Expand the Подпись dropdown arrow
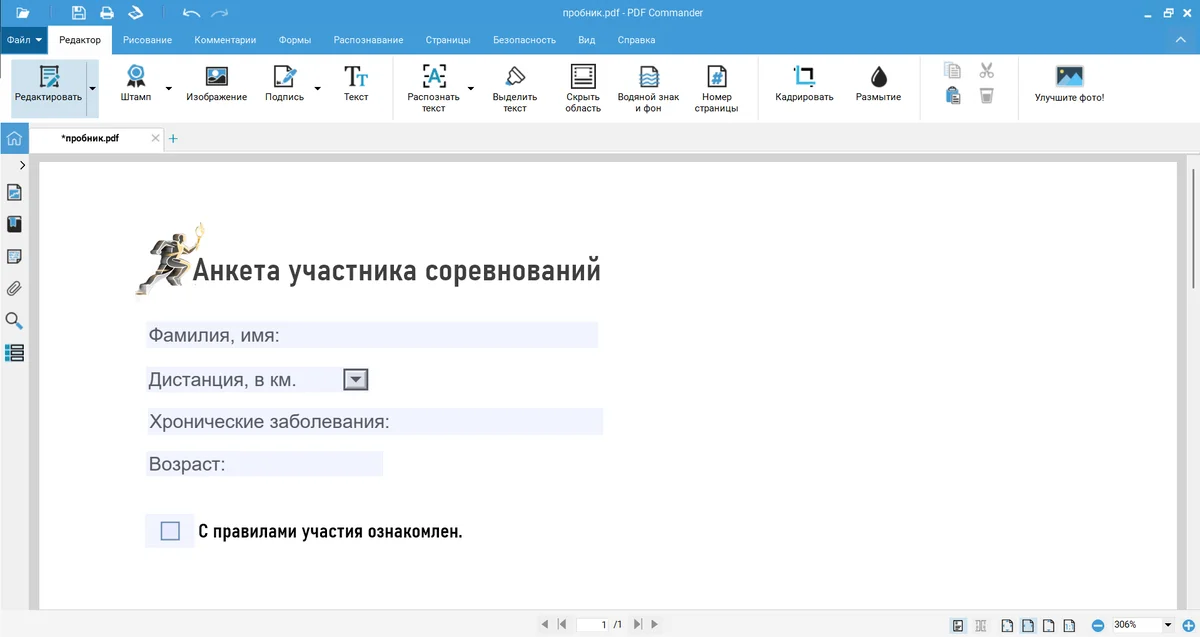Screen dimensions: 1200x637 pyautogui.click(x=318, y=88)
